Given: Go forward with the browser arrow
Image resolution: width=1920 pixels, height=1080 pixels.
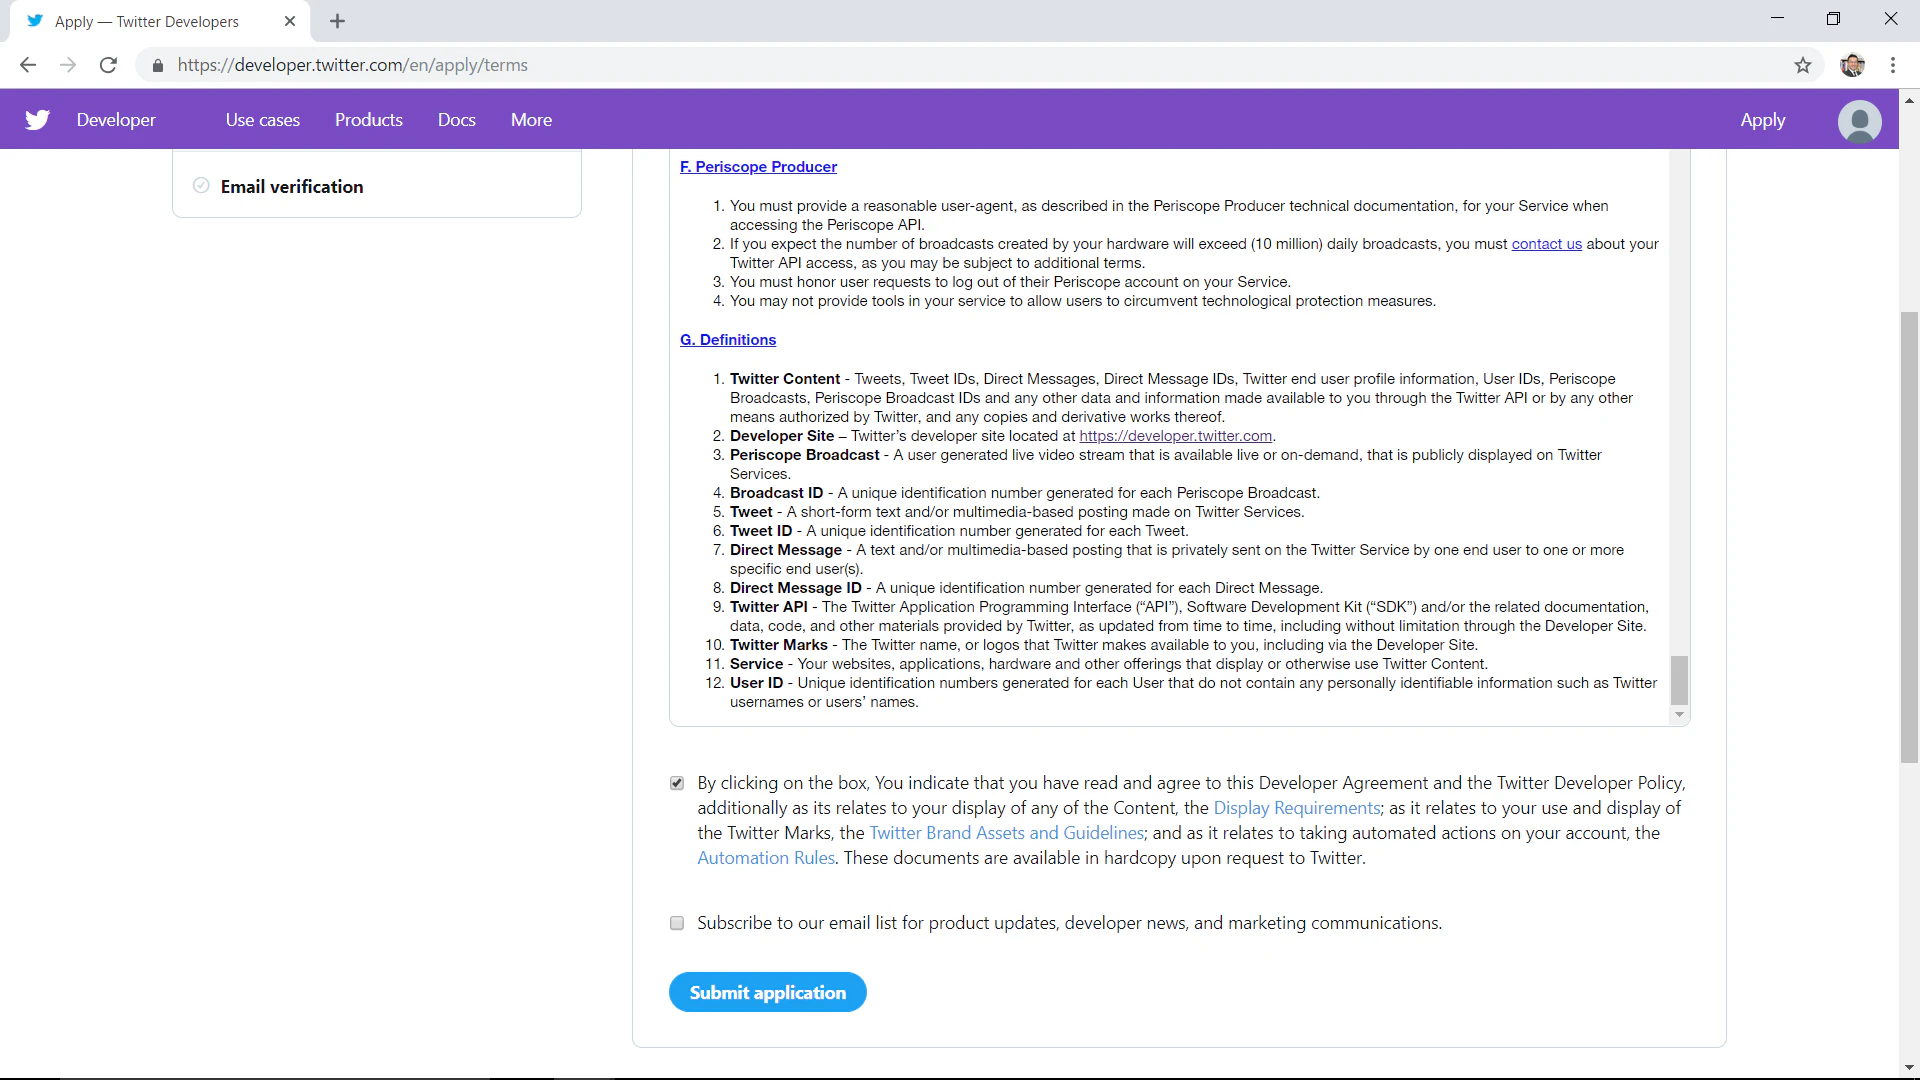Looking at the screenshot, I should (68, 65).
